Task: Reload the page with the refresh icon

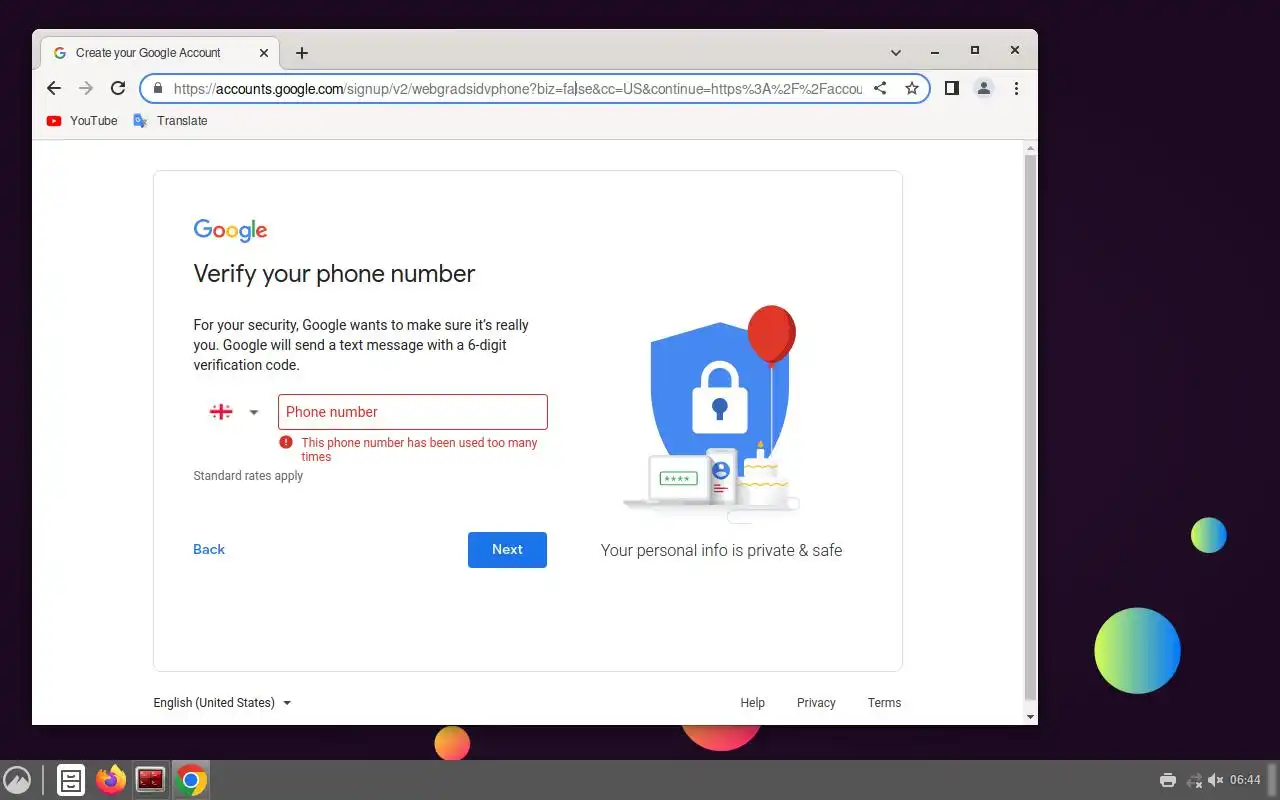Action: point(118,88)
